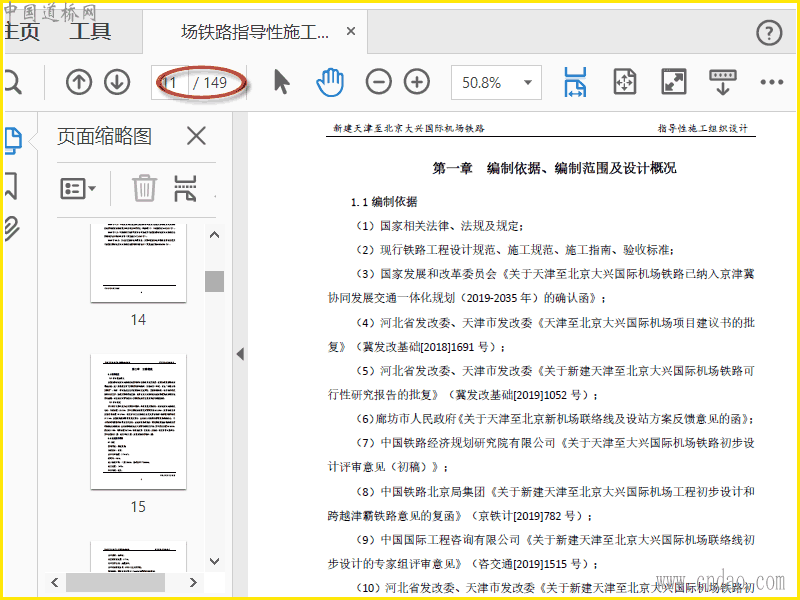Screen dimensions: 800x600
Task: Collapse the navigation pane with triangle
Action: pyautogui.click(x=240, y=354)
